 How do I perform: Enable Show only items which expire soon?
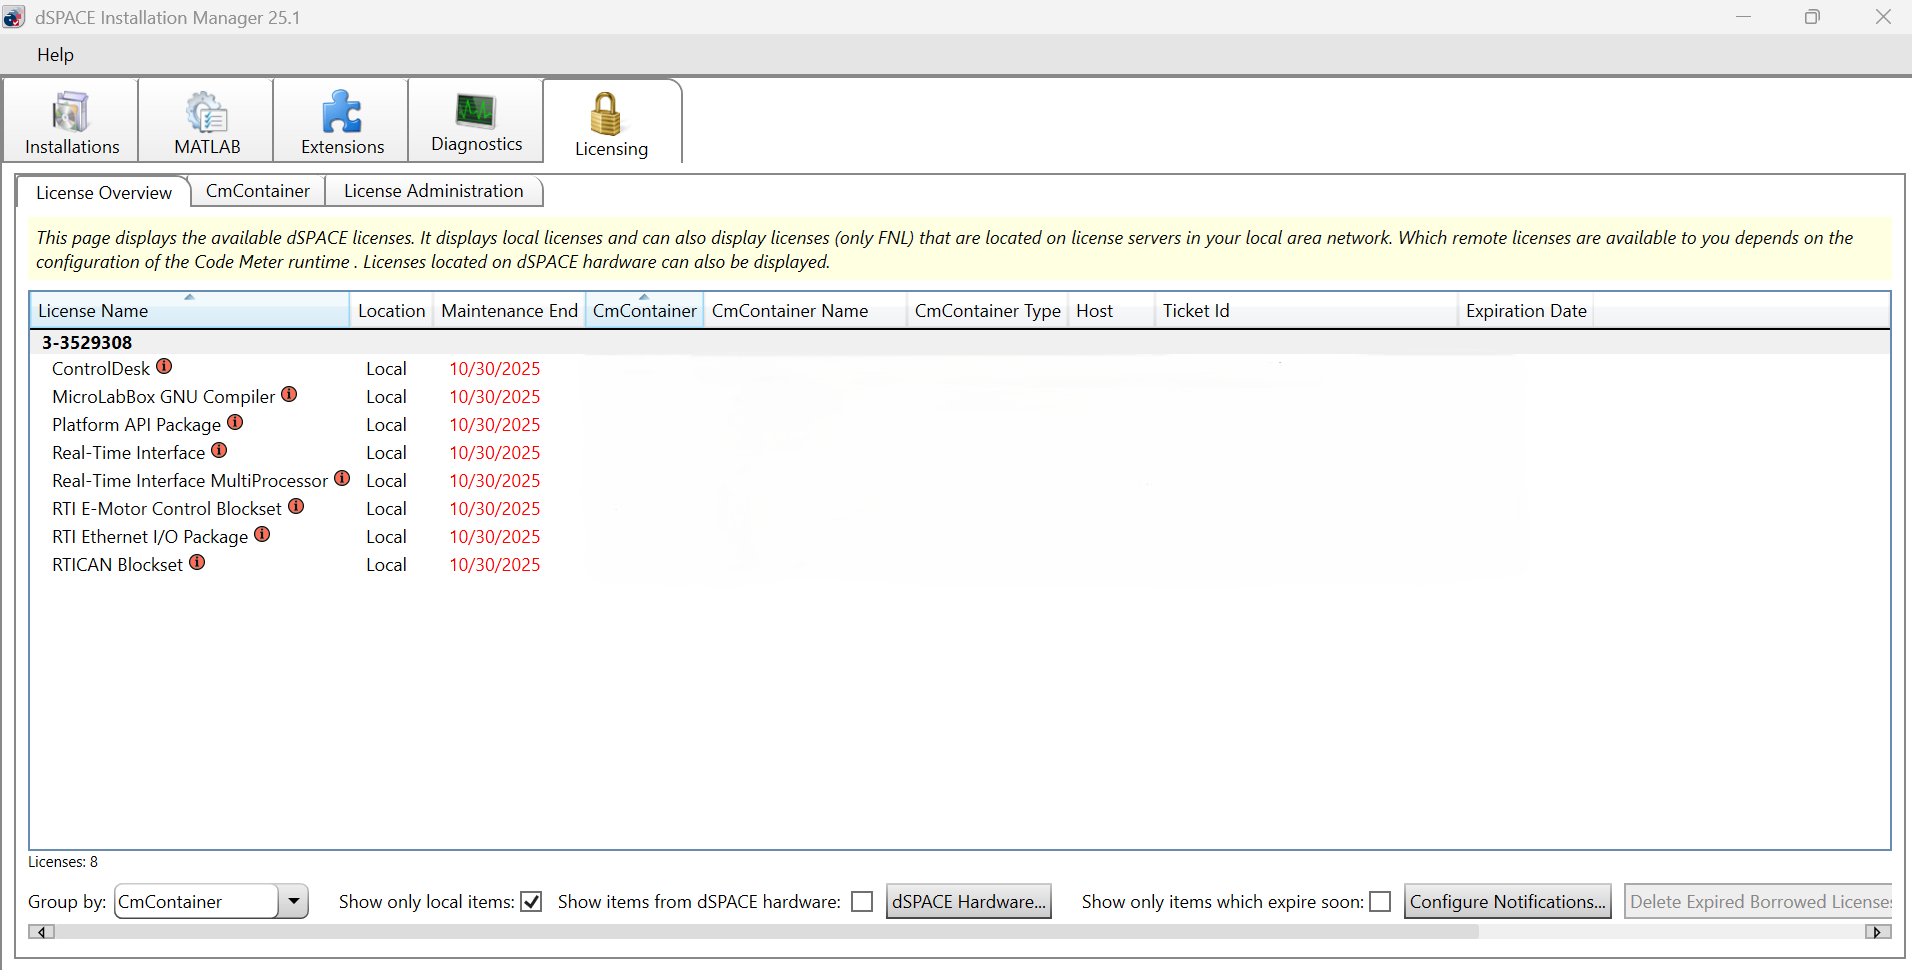tap(1380, 902)
